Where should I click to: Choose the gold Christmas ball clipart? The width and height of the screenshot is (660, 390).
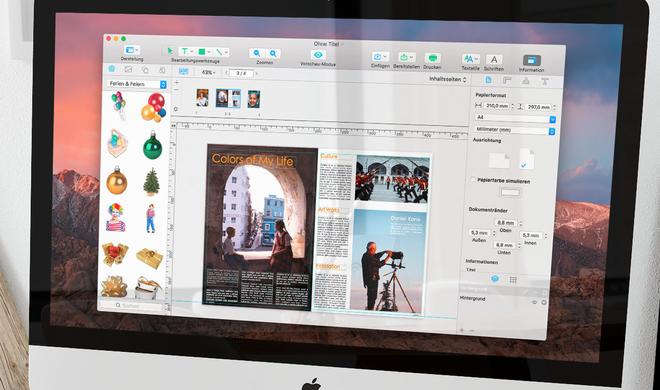click(117, 180)
